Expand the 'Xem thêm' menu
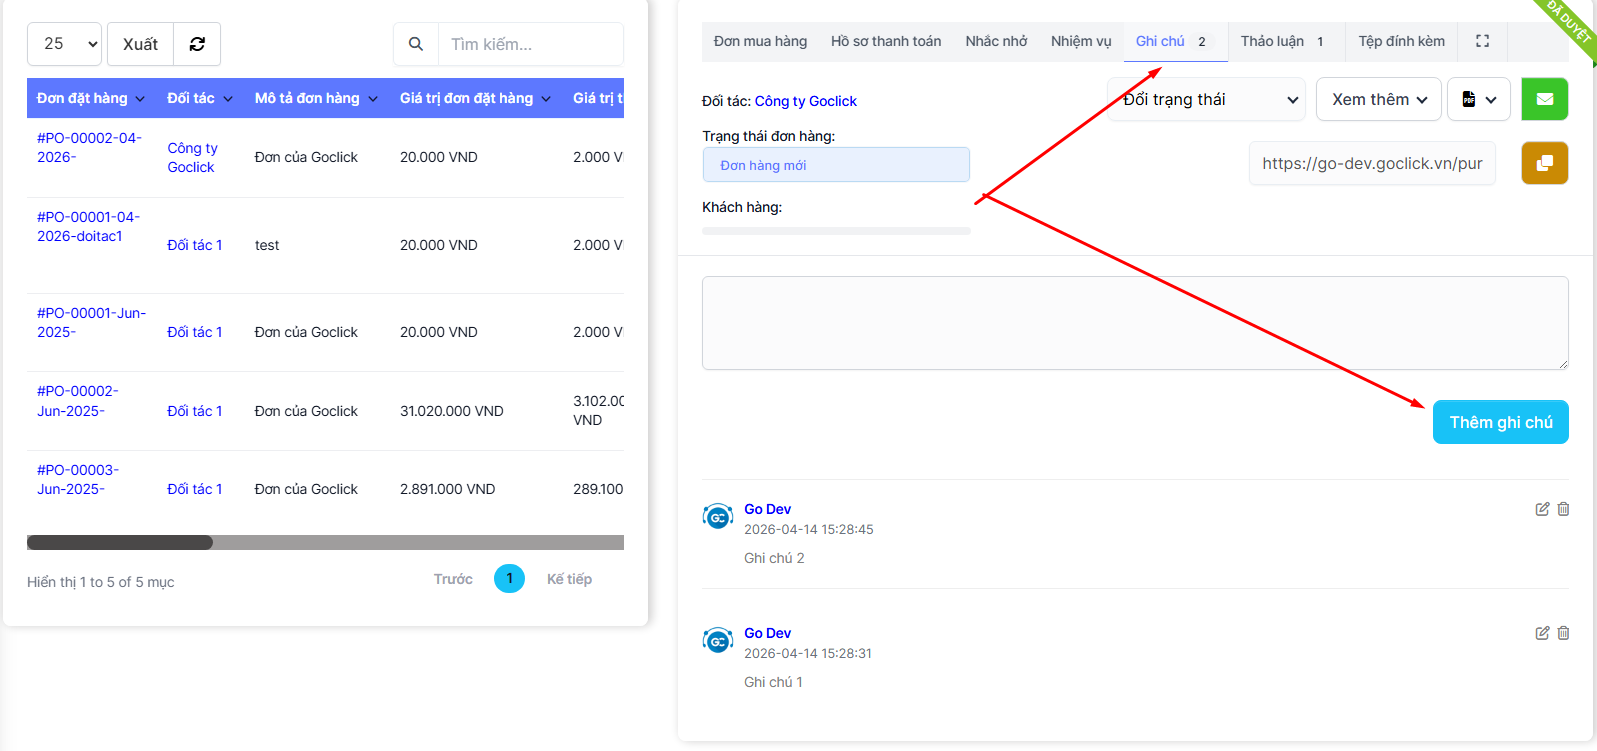 coord(1378,99)
